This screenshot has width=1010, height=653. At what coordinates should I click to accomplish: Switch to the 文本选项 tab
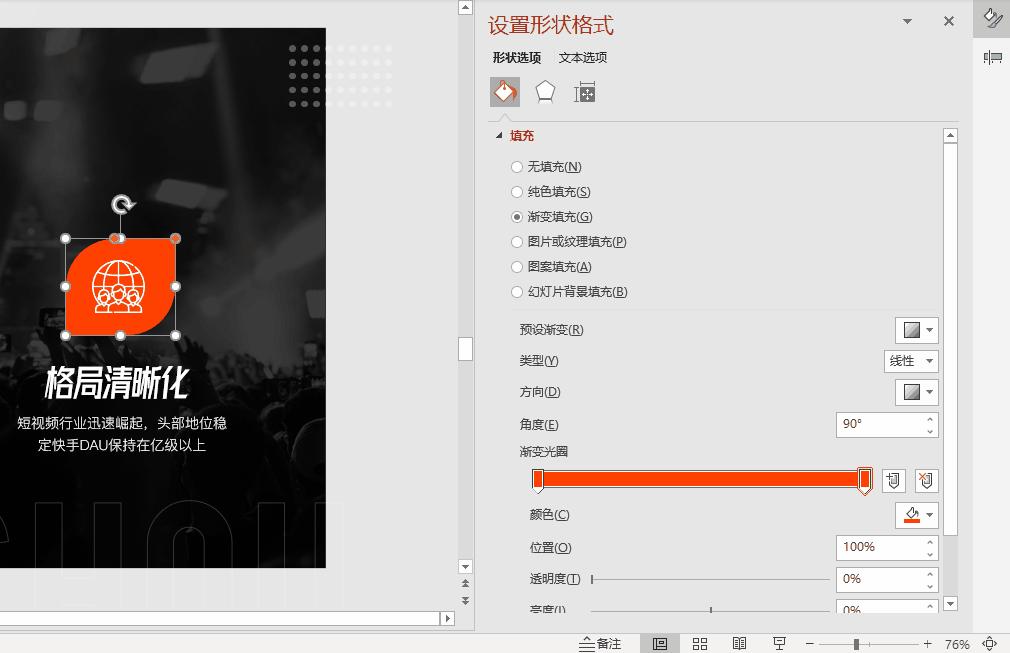pyautogui.click(x=583, y=58)
